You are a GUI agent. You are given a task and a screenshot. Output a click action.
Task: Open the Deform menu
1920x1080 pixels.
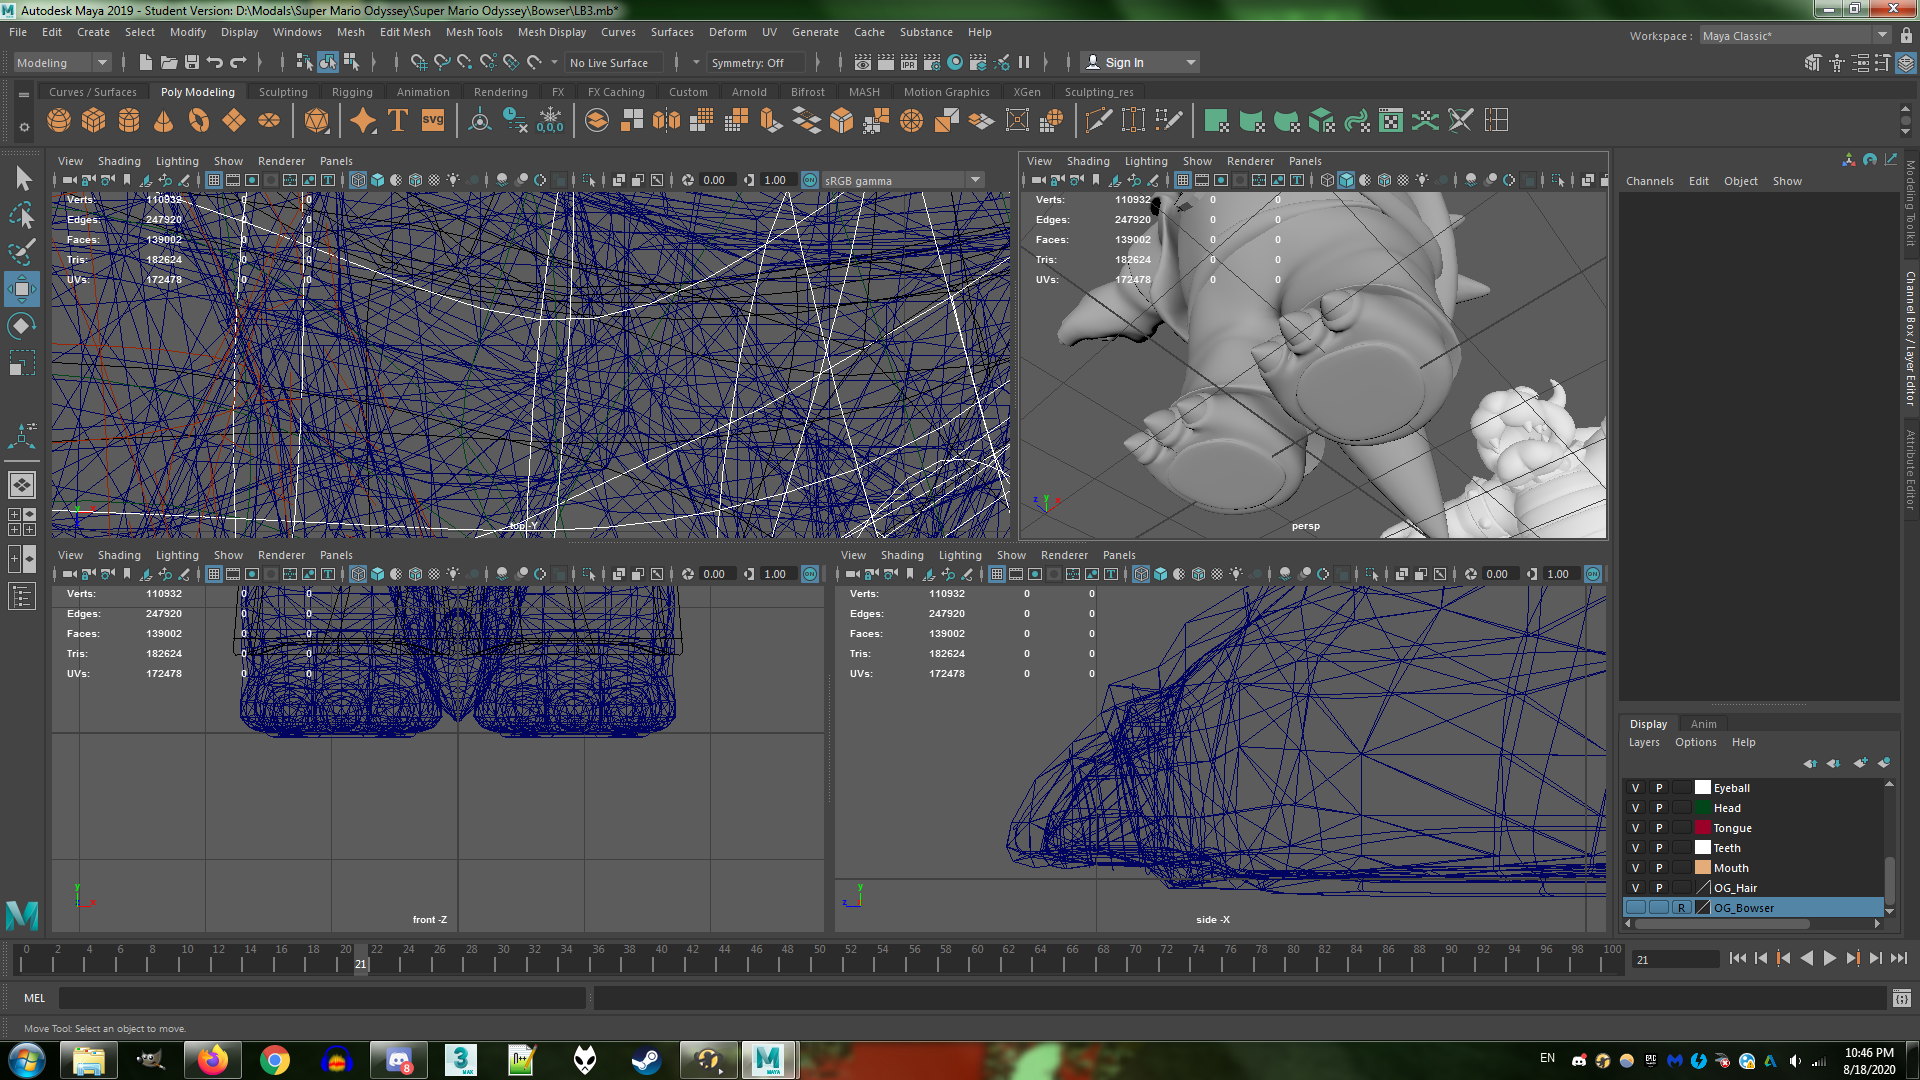coord(728,32)
